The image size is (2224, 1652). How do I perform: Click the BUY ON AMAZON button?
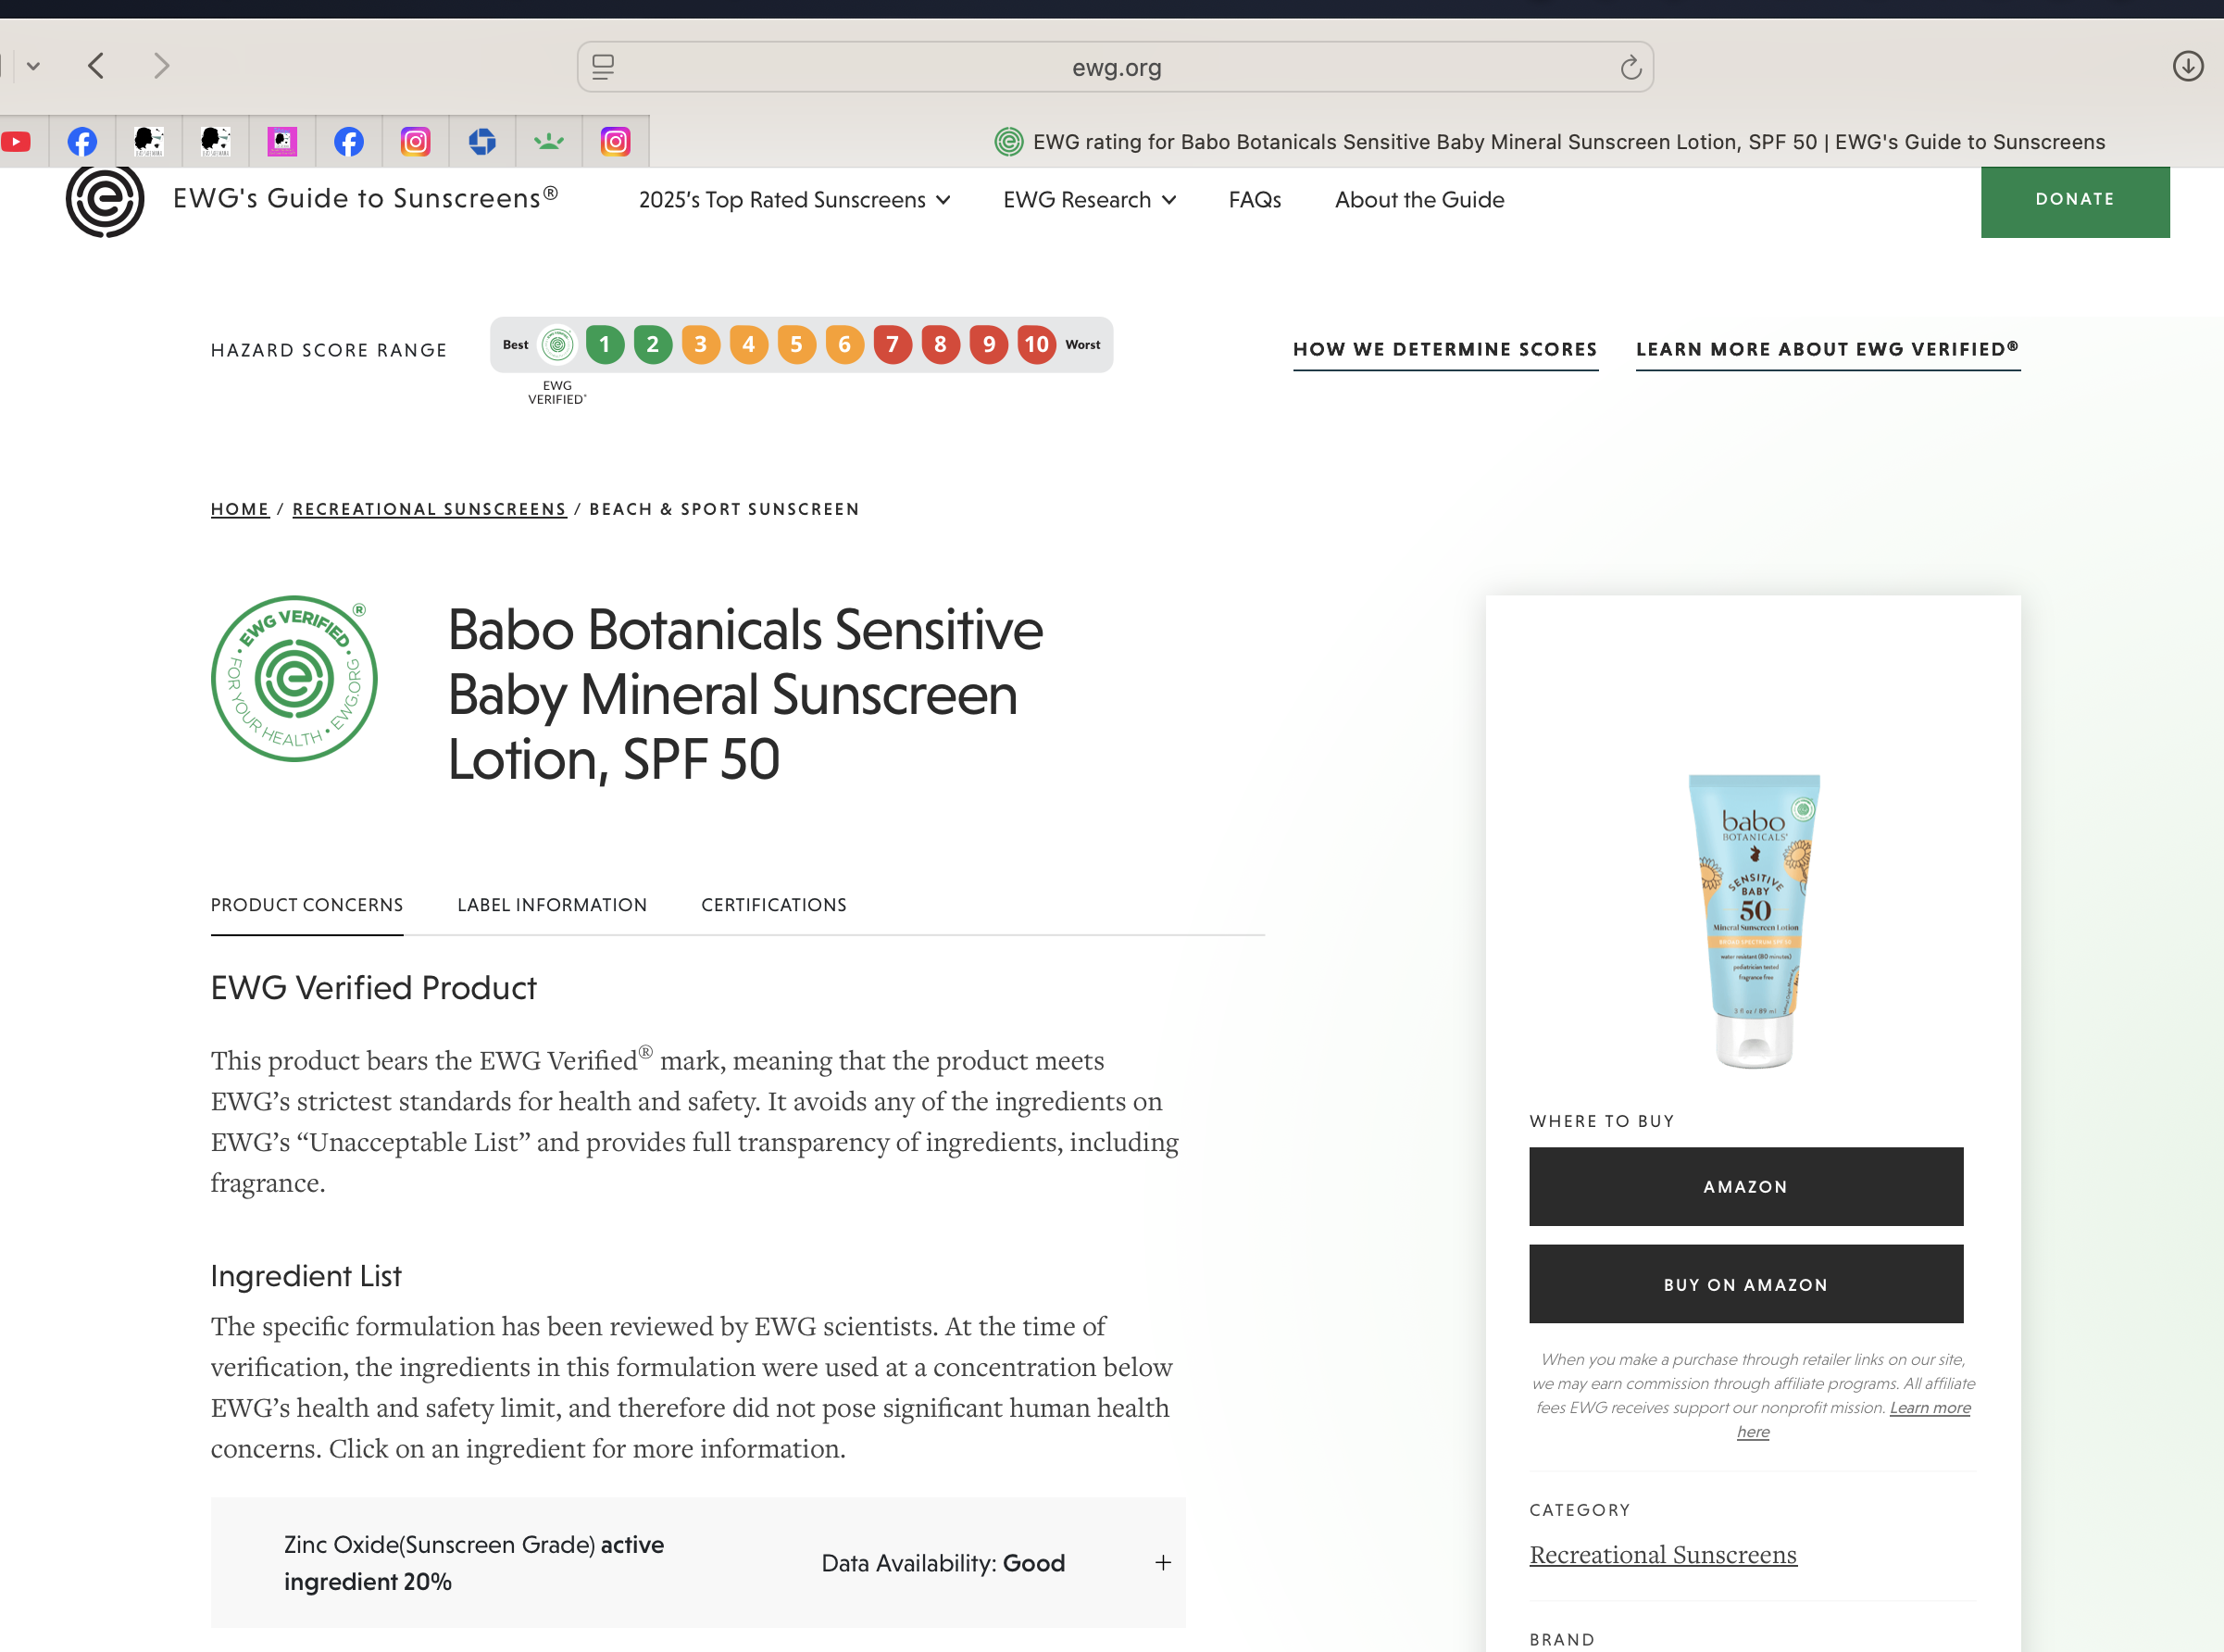(1745, 1285)
